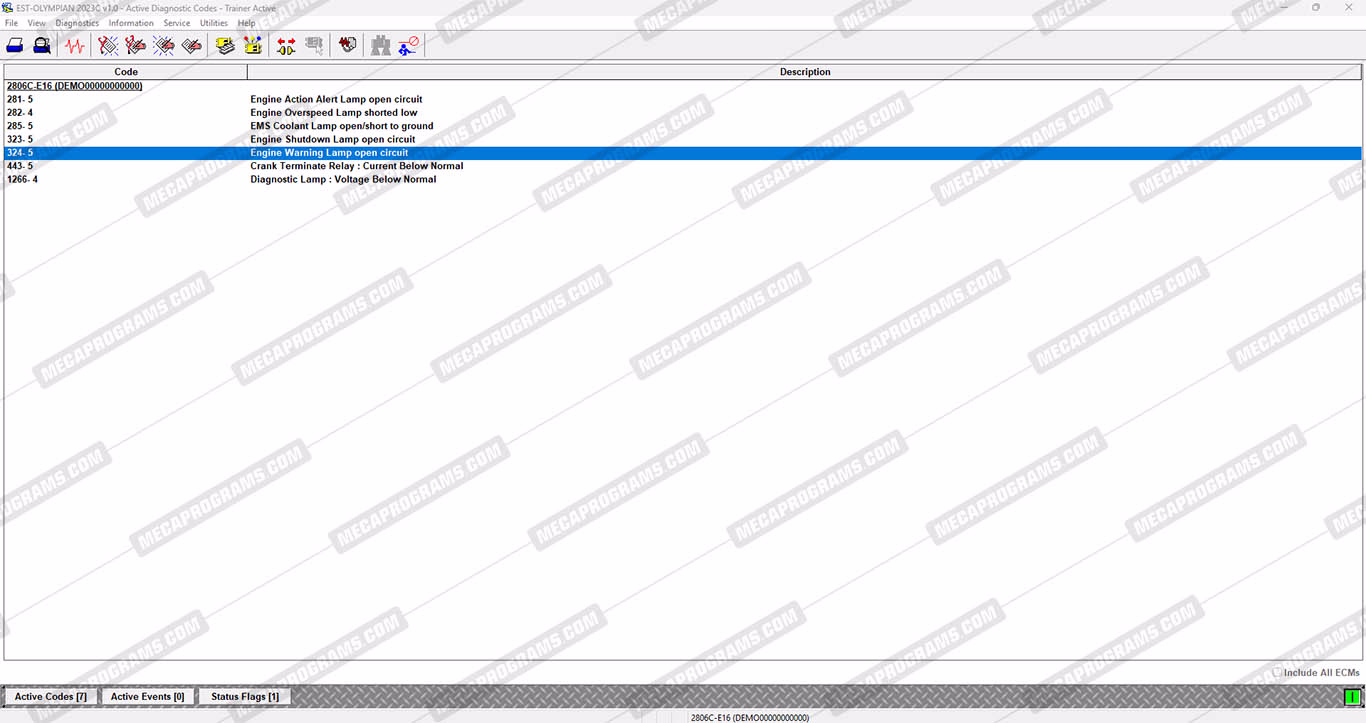
Task: Click the Code column header
Action: click(x=126, y=72)
